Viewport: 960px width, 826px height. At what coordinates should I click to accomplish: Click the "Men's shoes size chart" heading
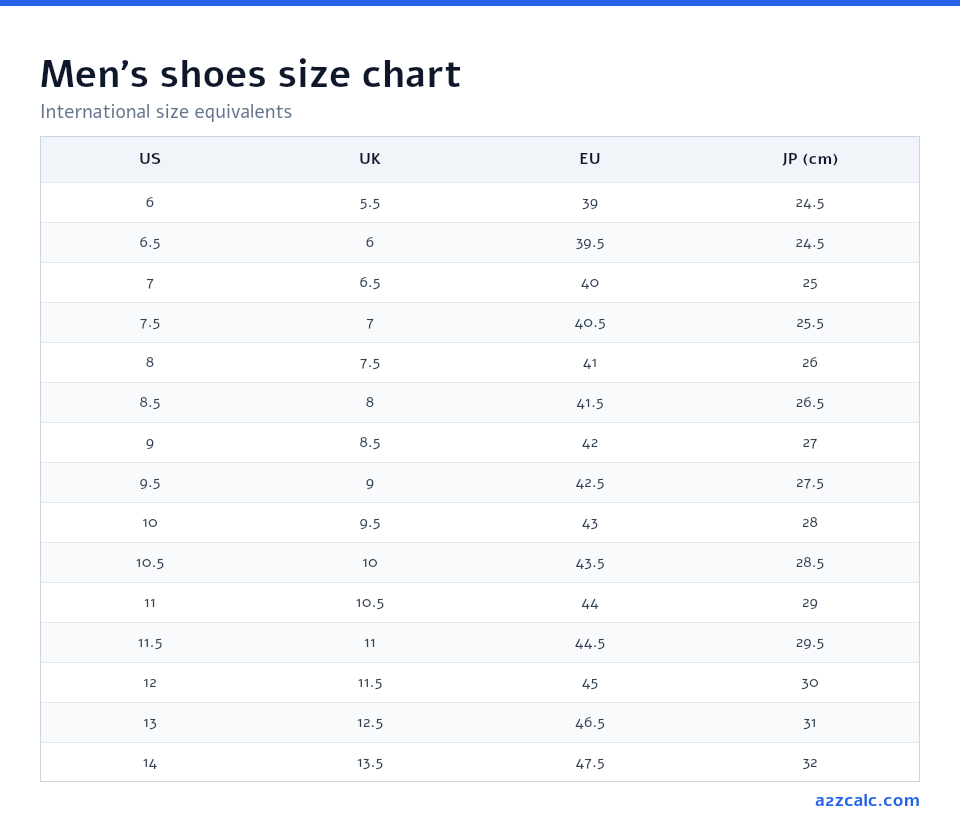[x=250, y=74]
